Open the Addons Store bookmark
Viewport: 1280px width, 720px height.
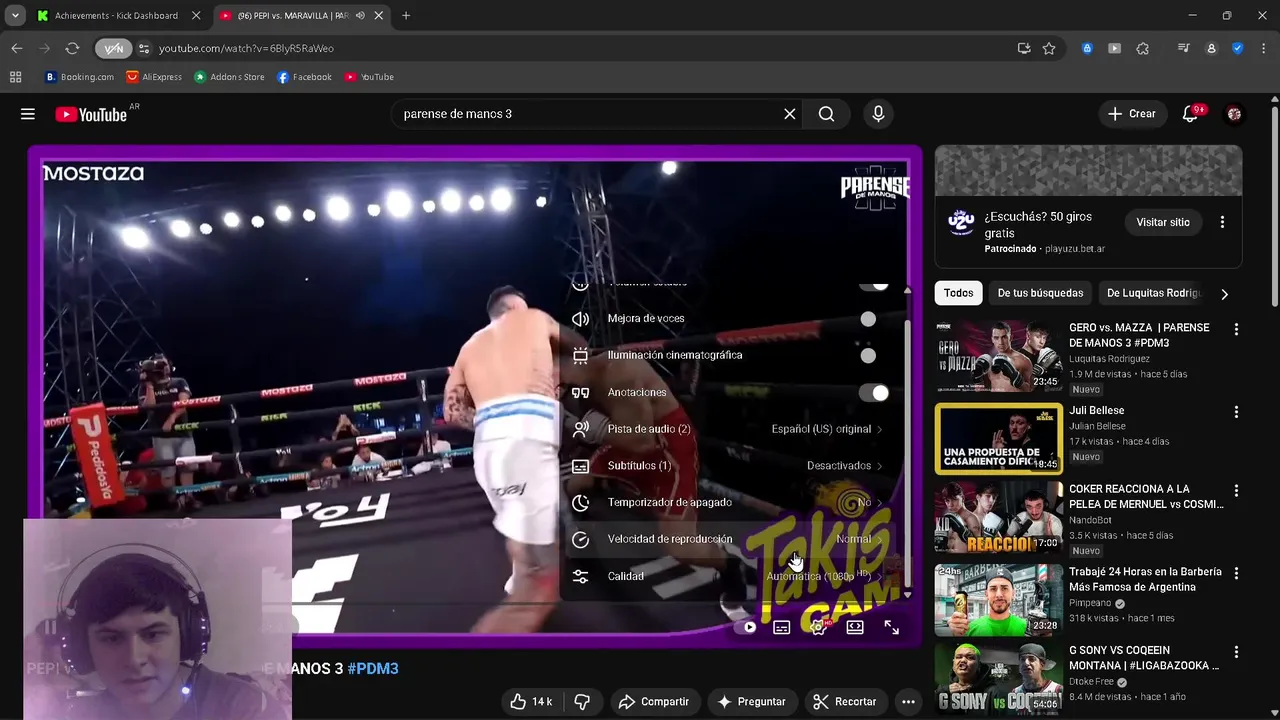(229, 77)
